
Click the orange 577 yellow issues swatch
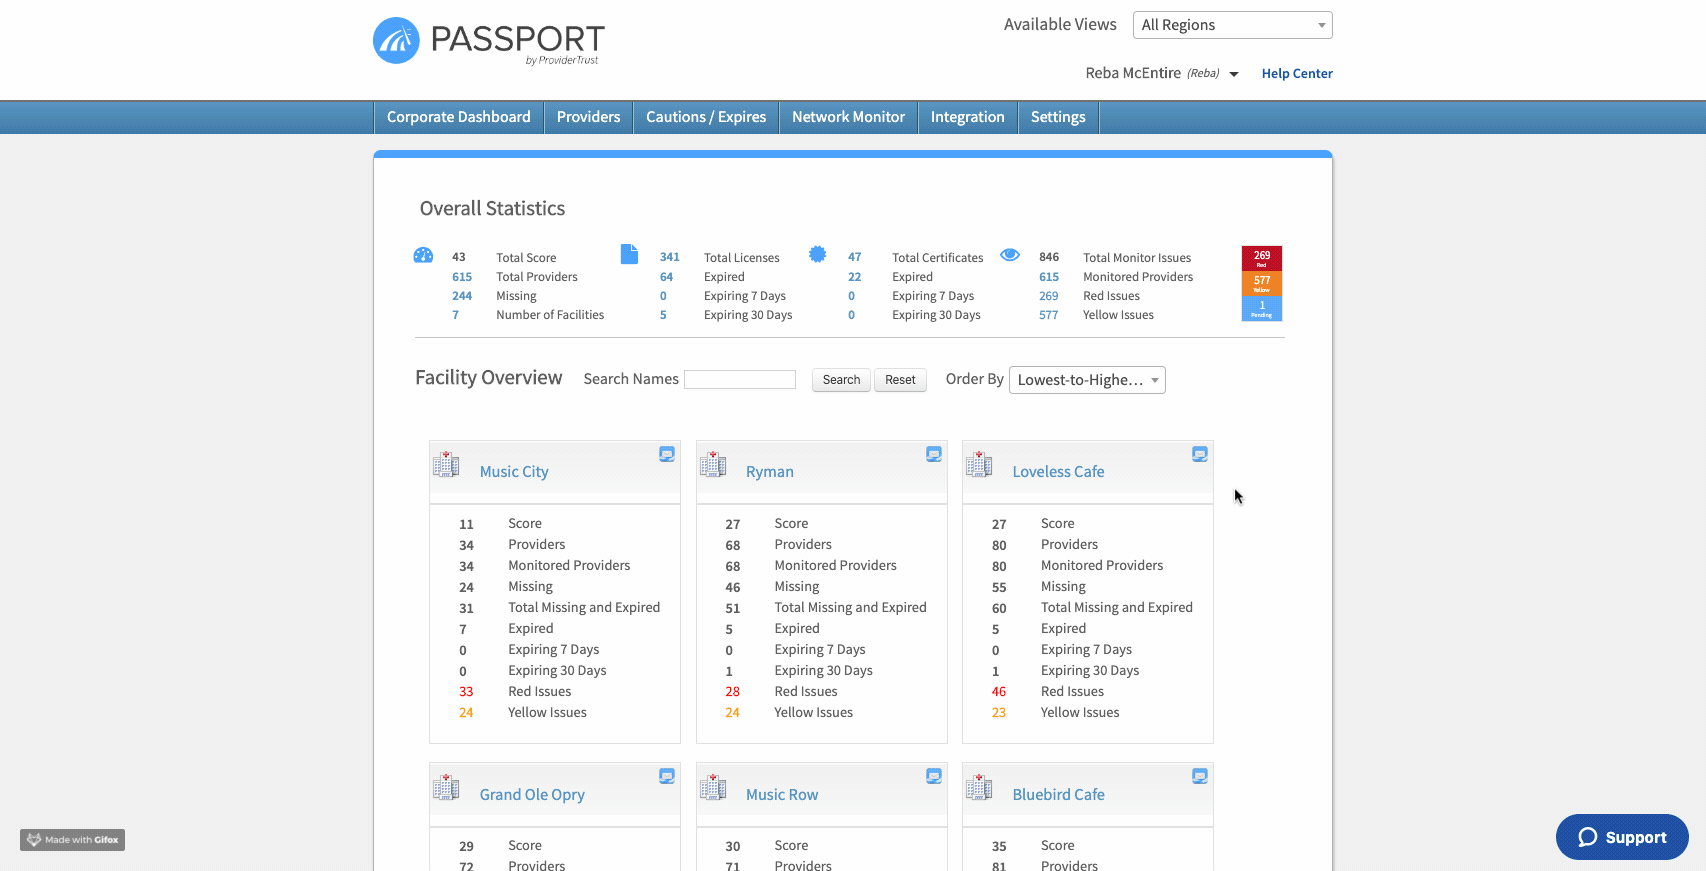1262,283
